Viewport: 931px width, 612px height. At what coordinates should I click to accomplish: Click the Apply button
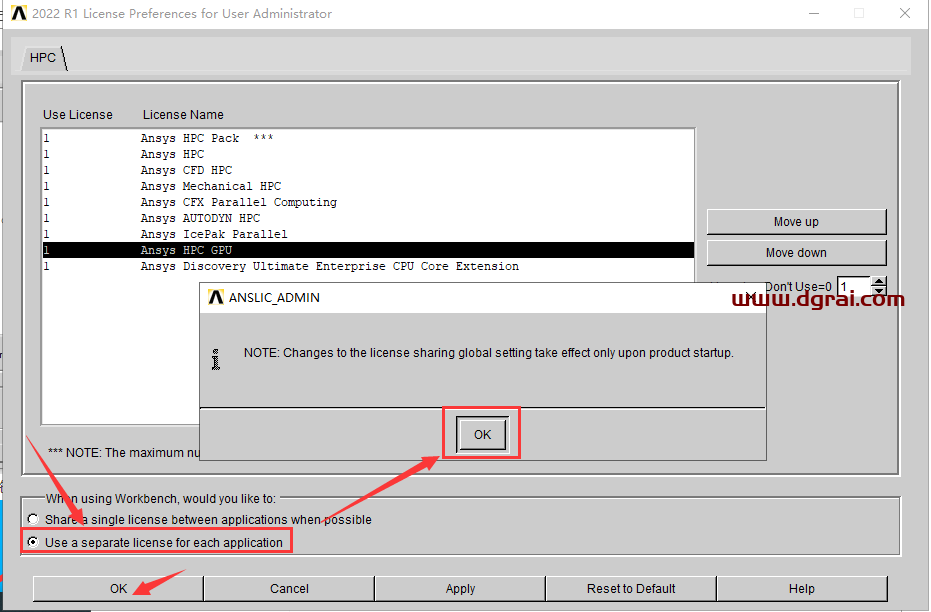pos(460,589)
